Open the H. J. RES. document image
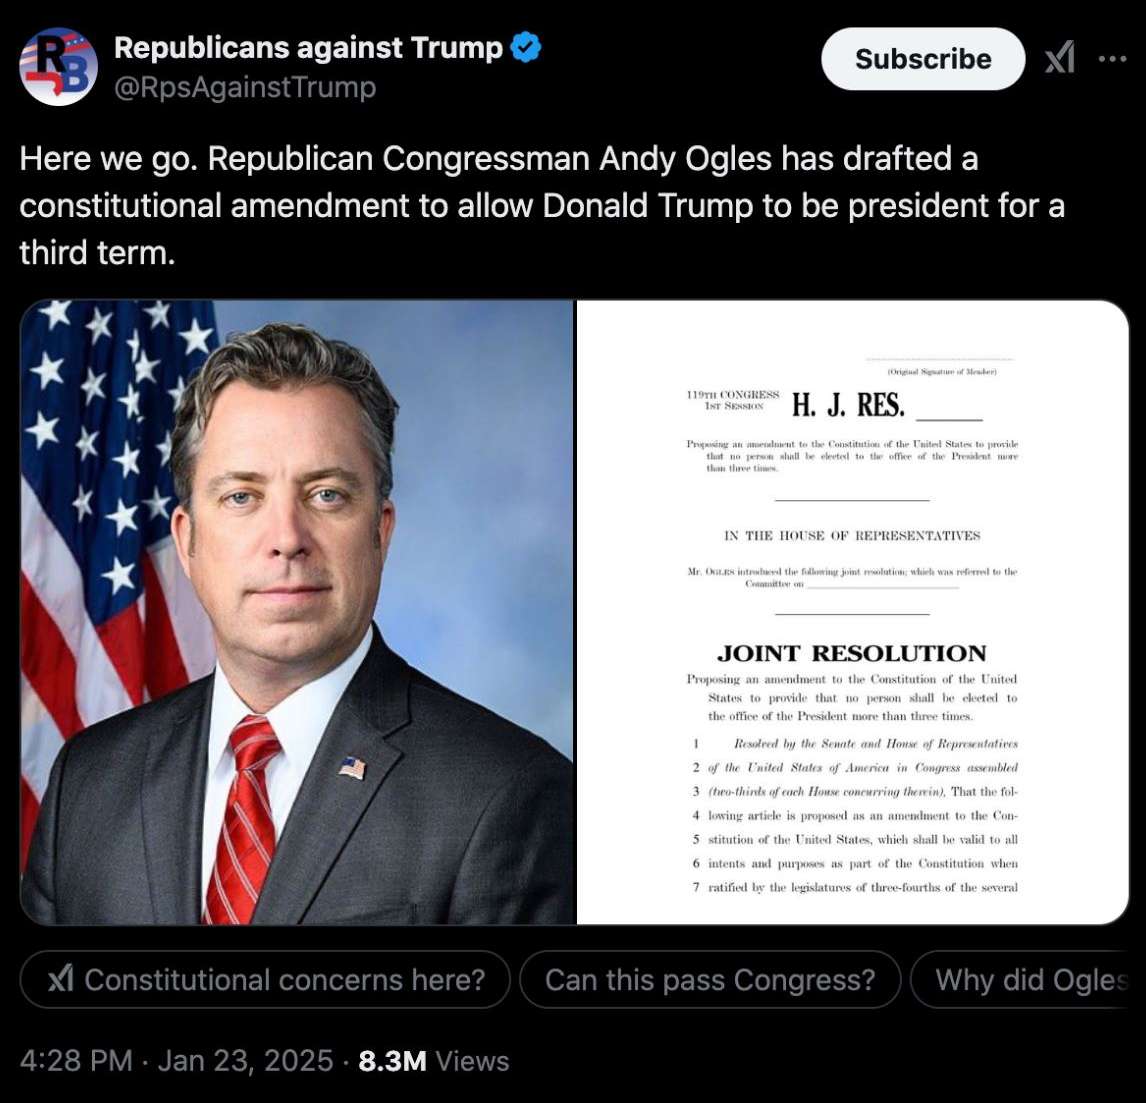 pyautogui.click(x=853, y=613)
